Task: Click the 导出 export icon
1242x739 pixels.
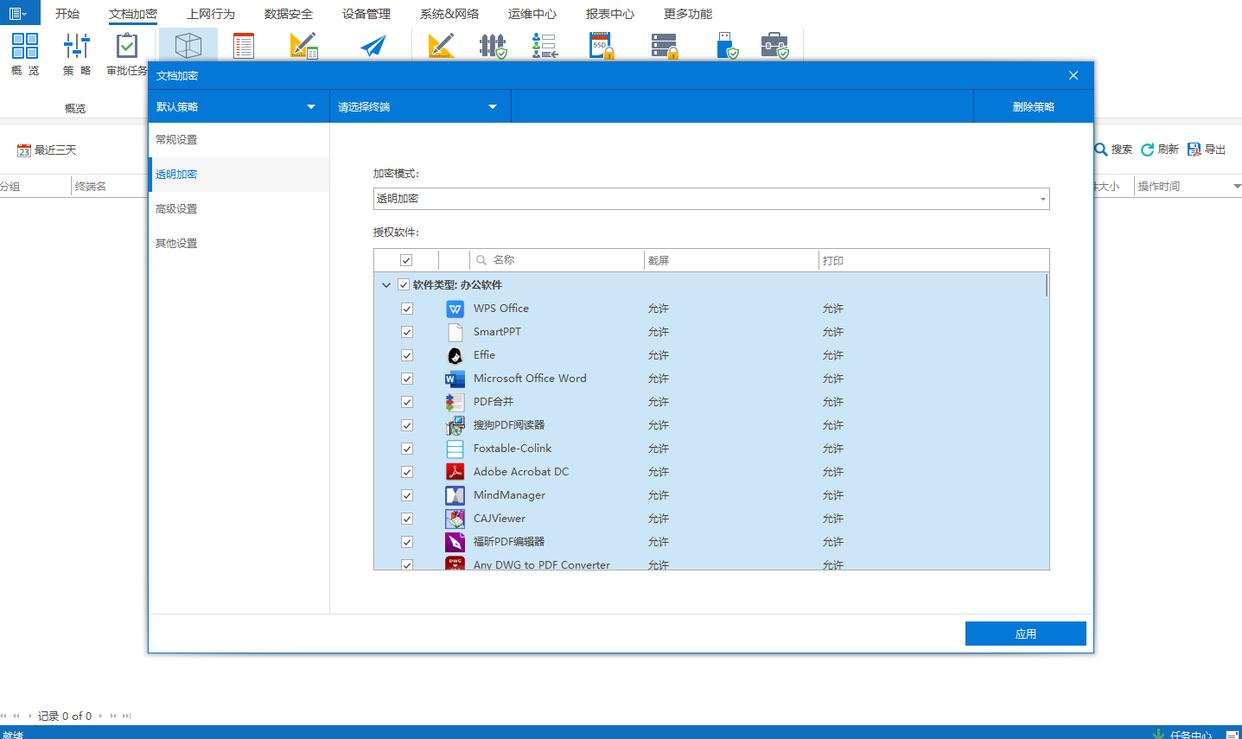Action: (x=1194, y=150)
